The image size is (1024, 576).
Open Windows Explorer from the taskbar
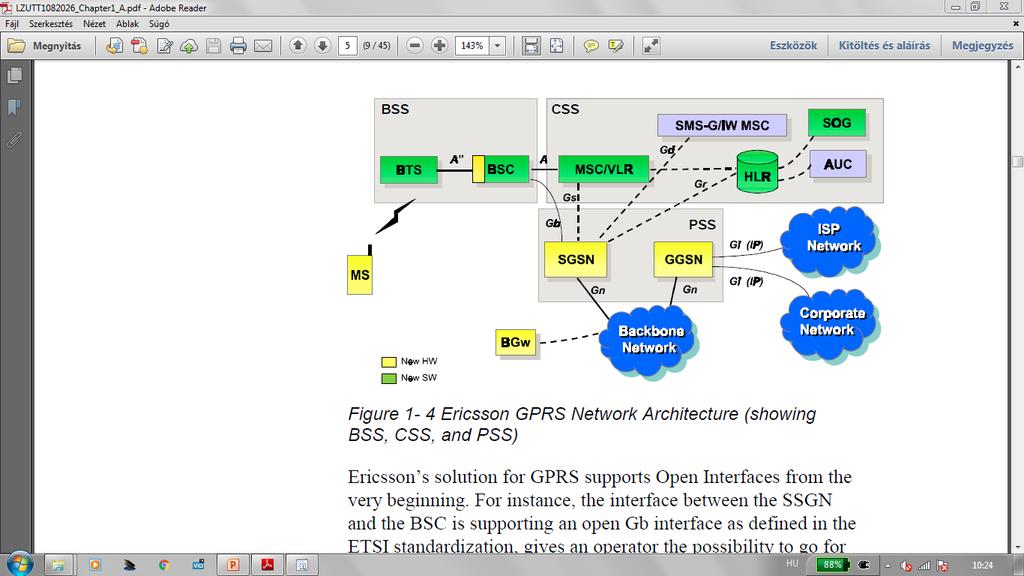point(58,565)
